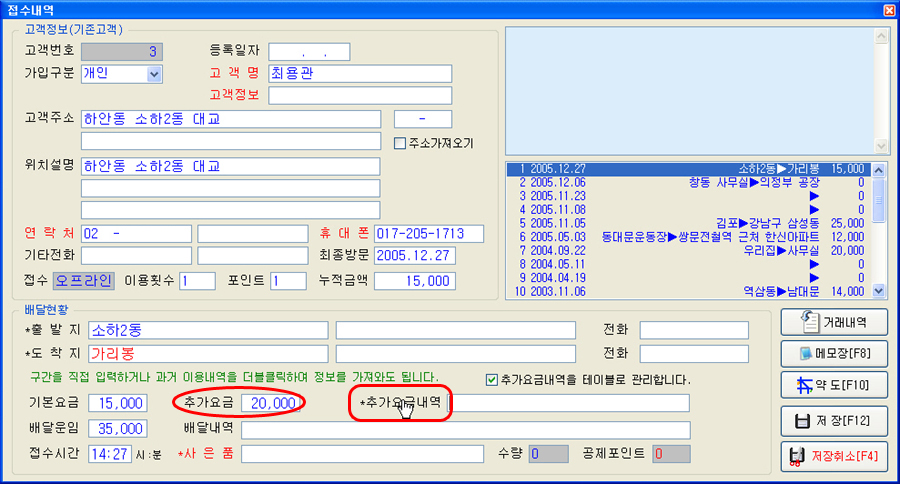Click the 최종방문 field 2005.12.27

click(x=414, y=255)
